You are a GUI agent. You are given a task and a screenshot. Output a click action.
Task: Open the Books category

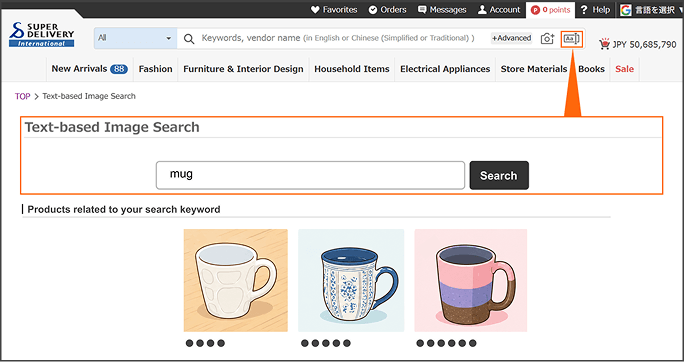point(591,69)
